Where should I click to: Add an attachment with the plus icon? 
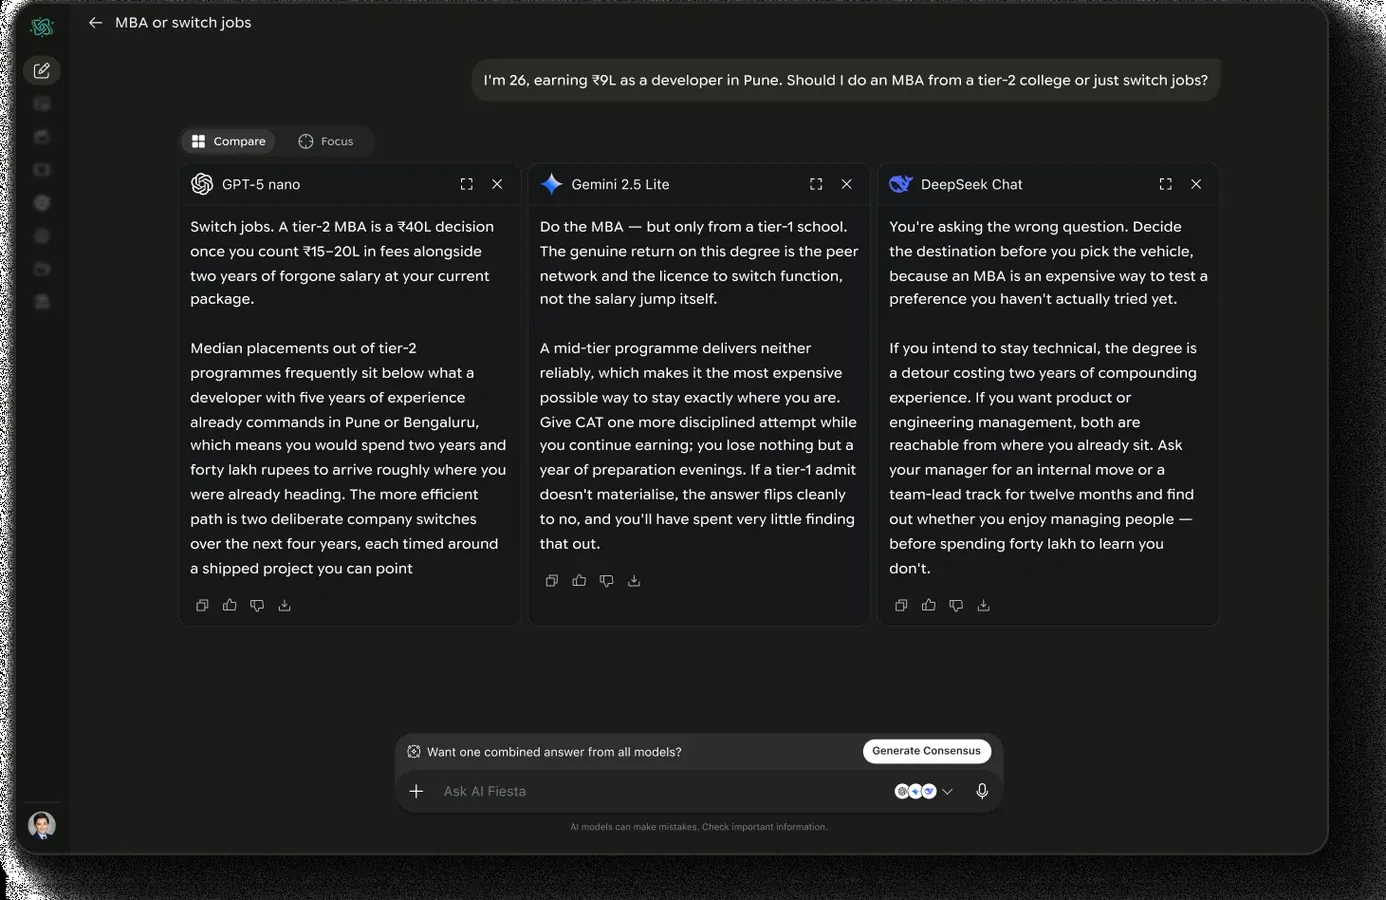coord(417,791)
